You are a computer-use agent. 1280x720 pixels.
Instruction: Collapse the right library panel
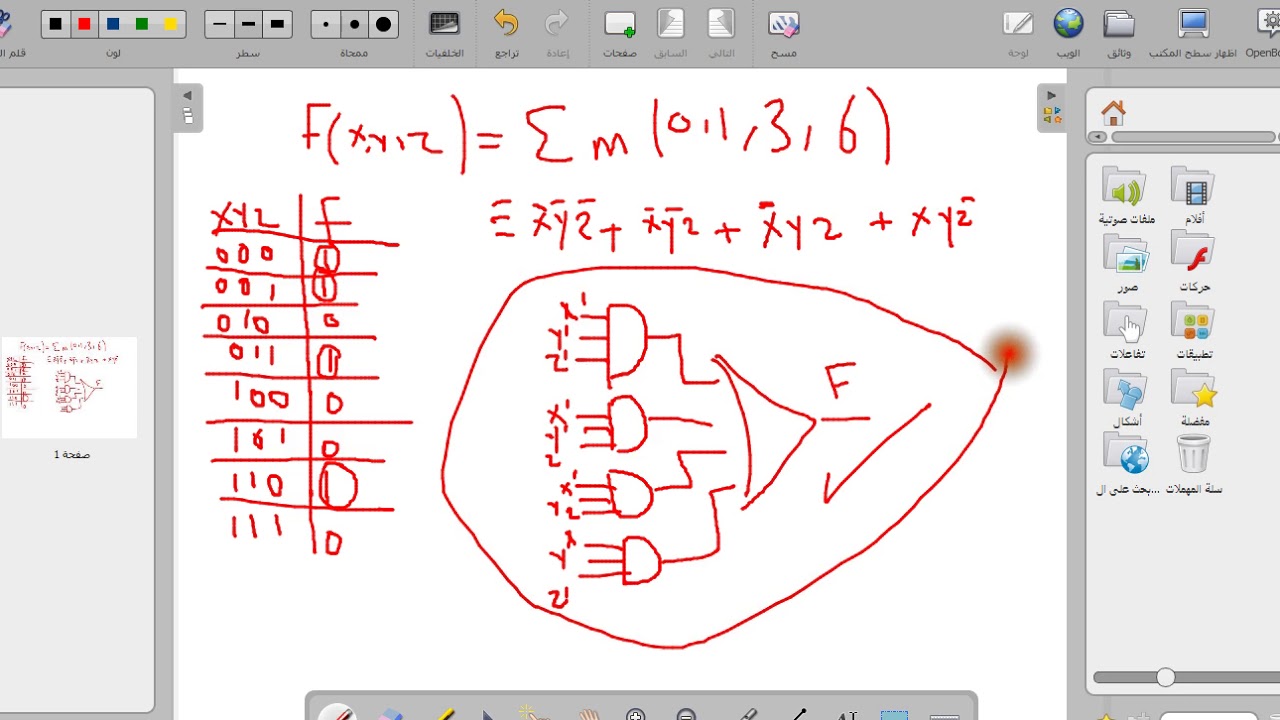1051,96
